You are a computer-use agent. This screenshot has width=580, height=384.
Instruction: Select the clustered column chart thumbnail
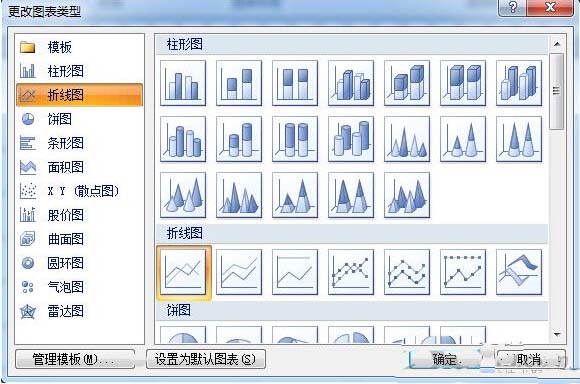tap(183, 83)
